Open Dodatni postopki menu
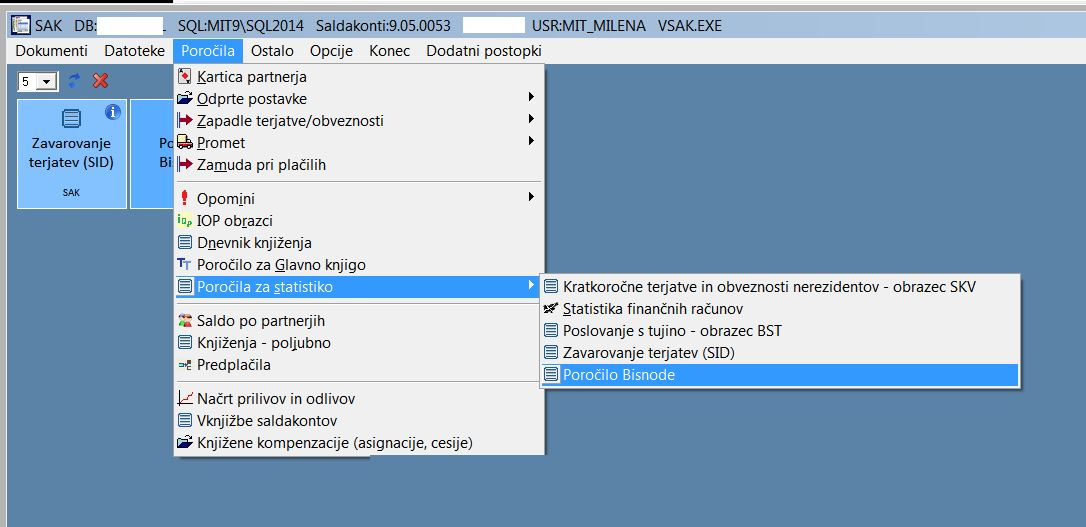 tap(483, 51)
